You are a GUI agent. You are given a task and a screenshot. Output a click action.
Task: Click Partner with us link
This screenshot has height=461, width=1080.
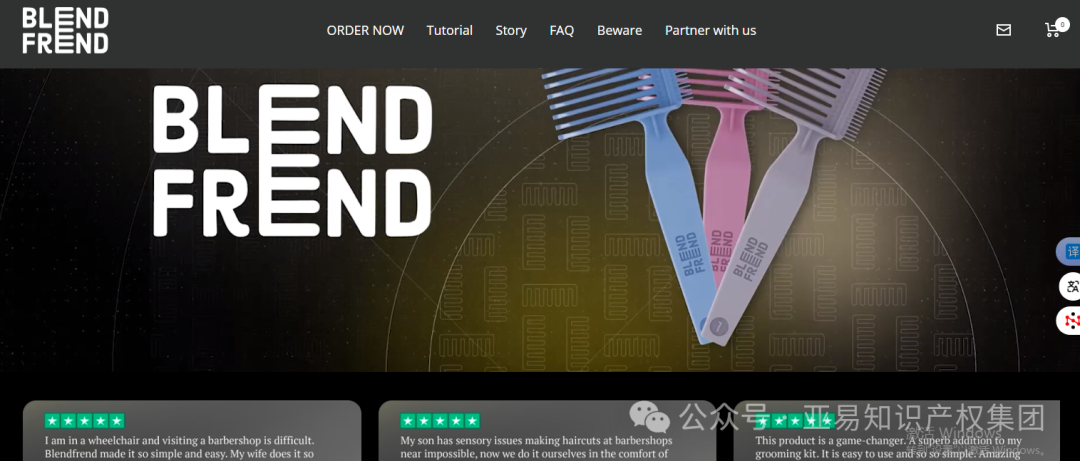pos(710,30)
